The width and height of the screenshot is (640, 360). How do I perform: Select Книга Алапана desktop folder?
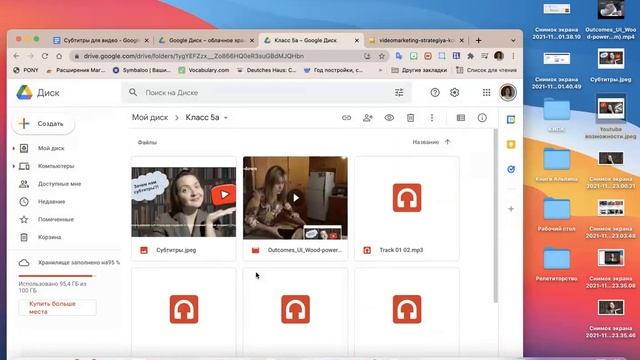point(557,164)
